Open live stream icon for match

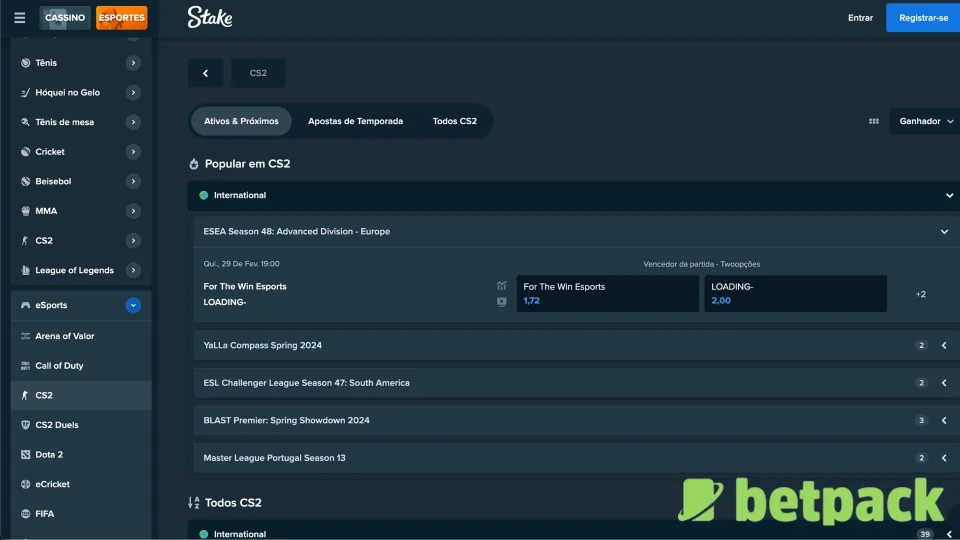point(501,302)
